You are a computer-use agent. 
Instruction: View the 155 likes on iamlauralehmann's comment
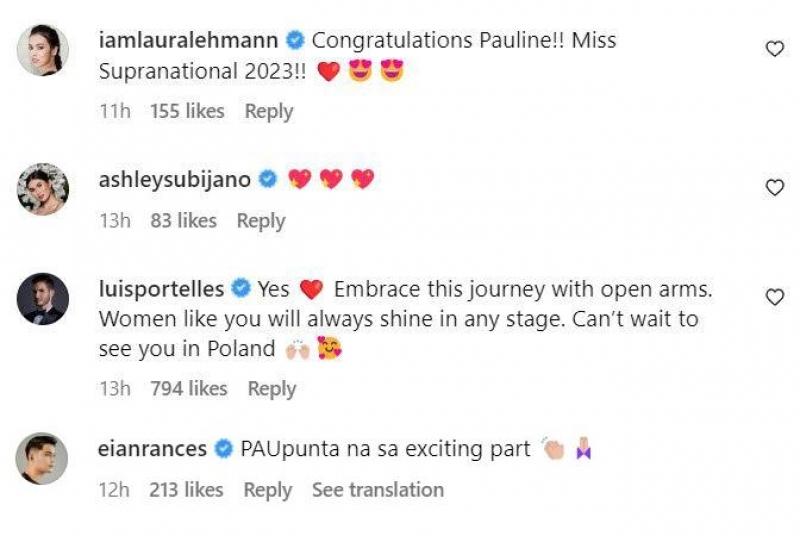coord(187,112)
